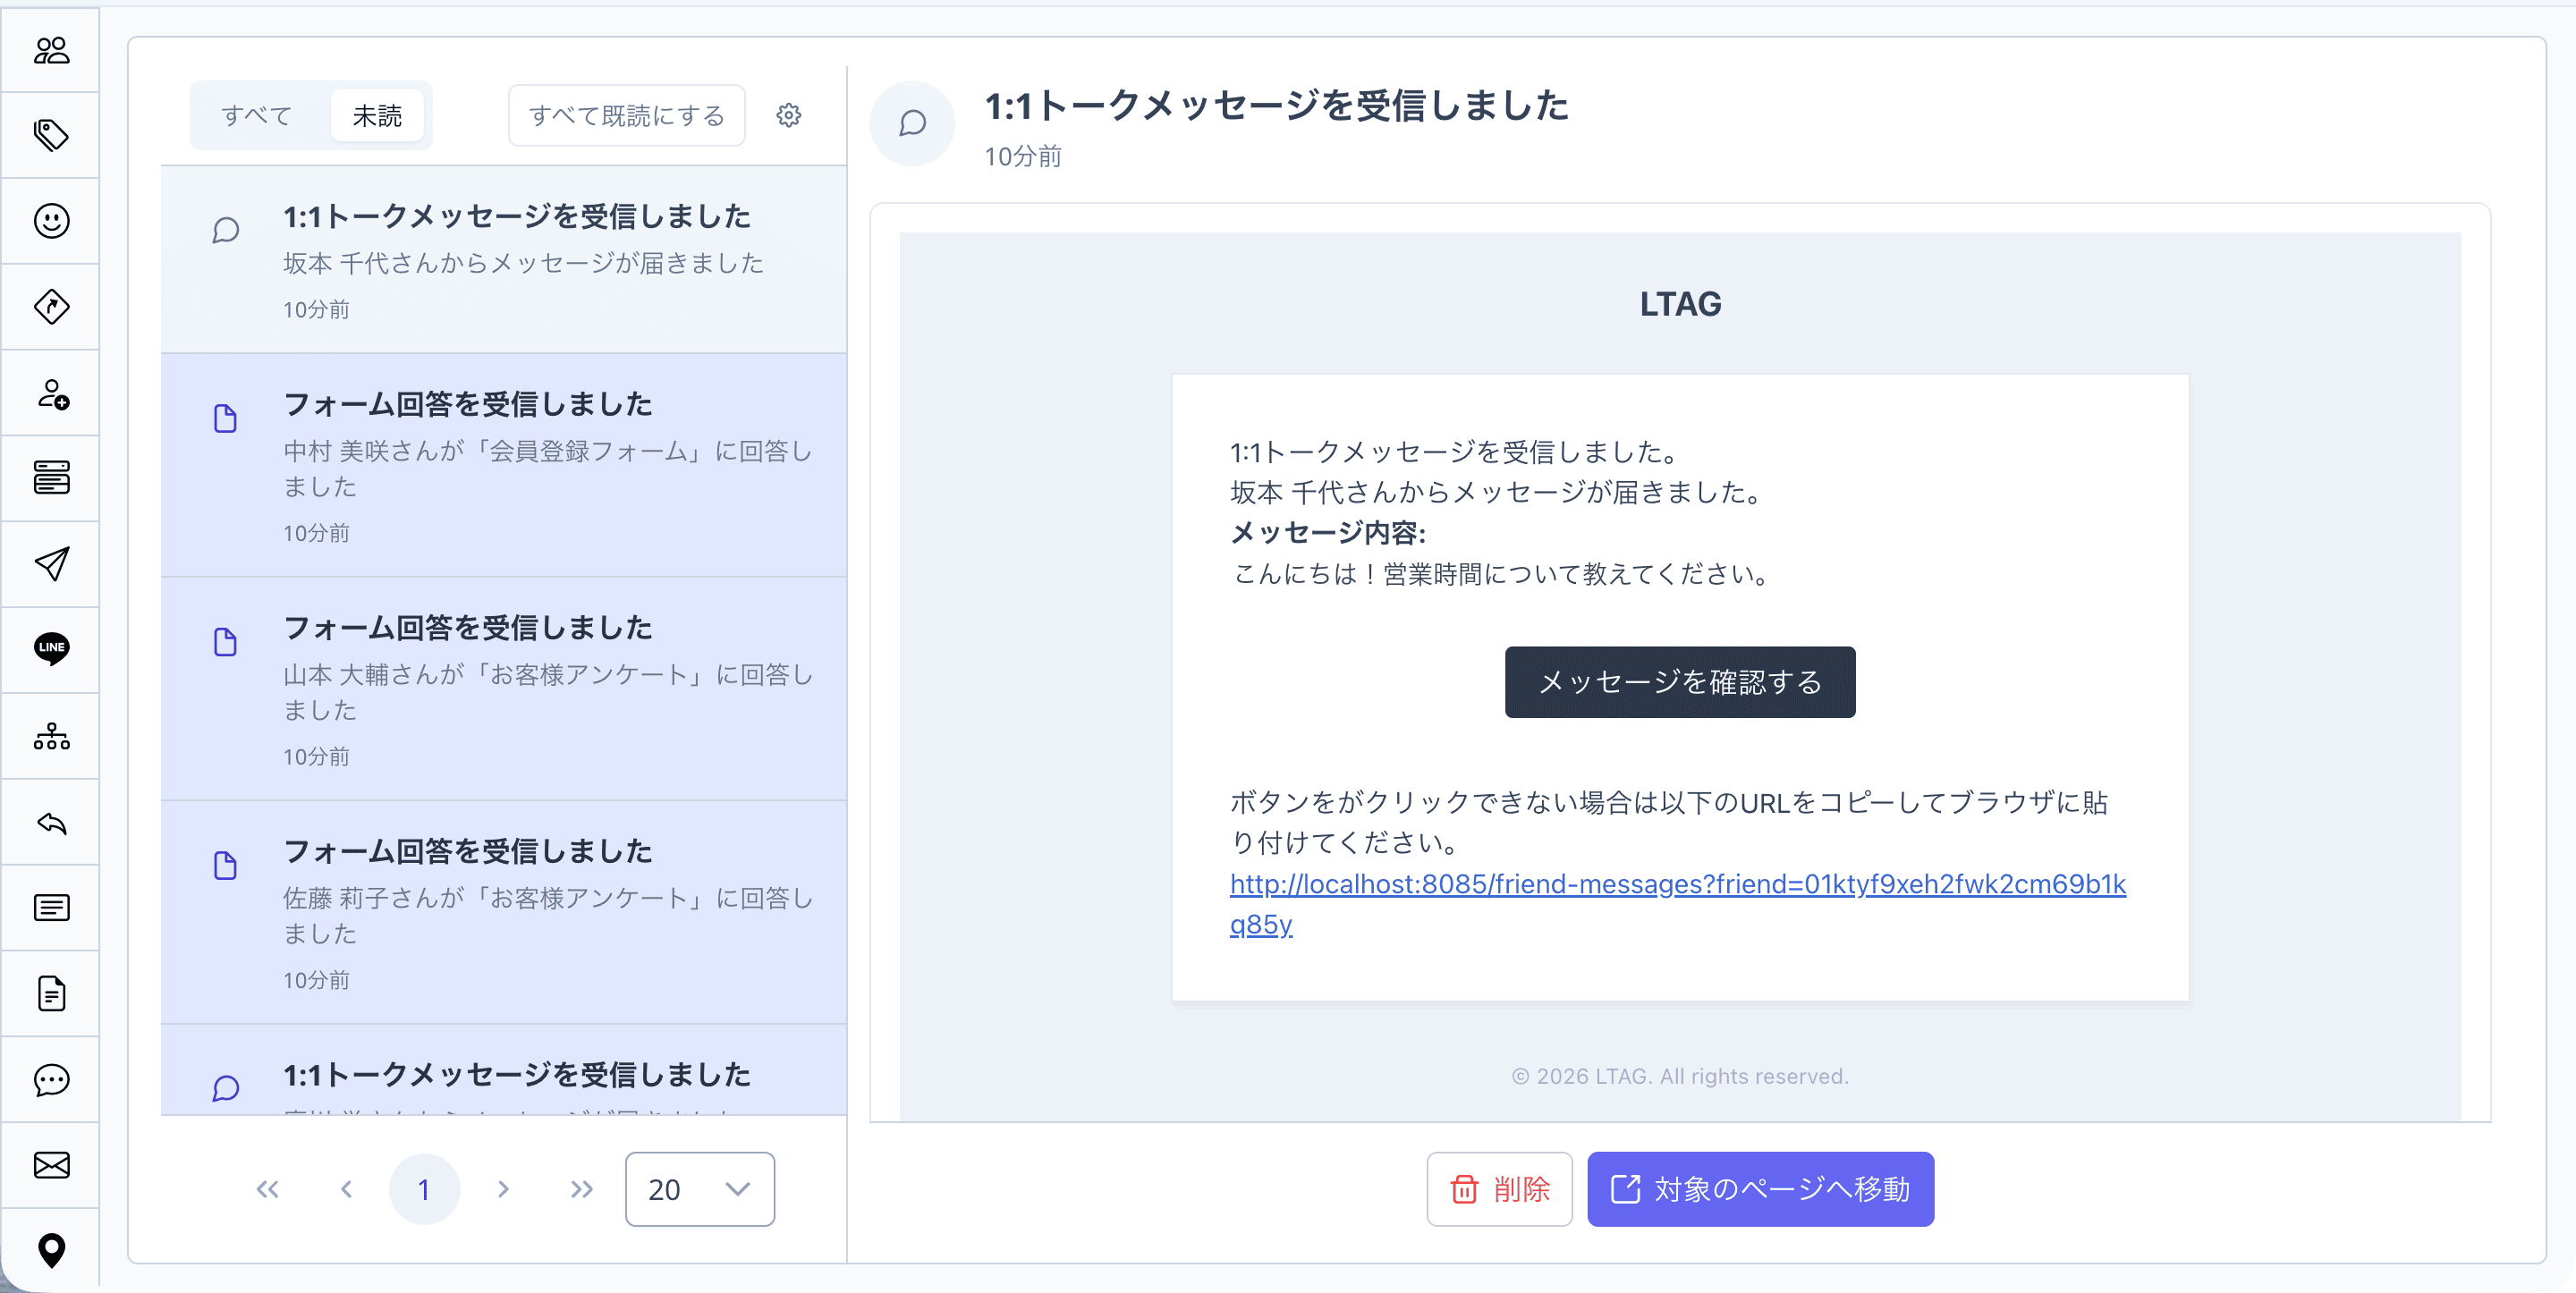The image size is (2576, 1293).
Task: Open the stacked rows sidebar icon
Action: click(x=51, y=478)
